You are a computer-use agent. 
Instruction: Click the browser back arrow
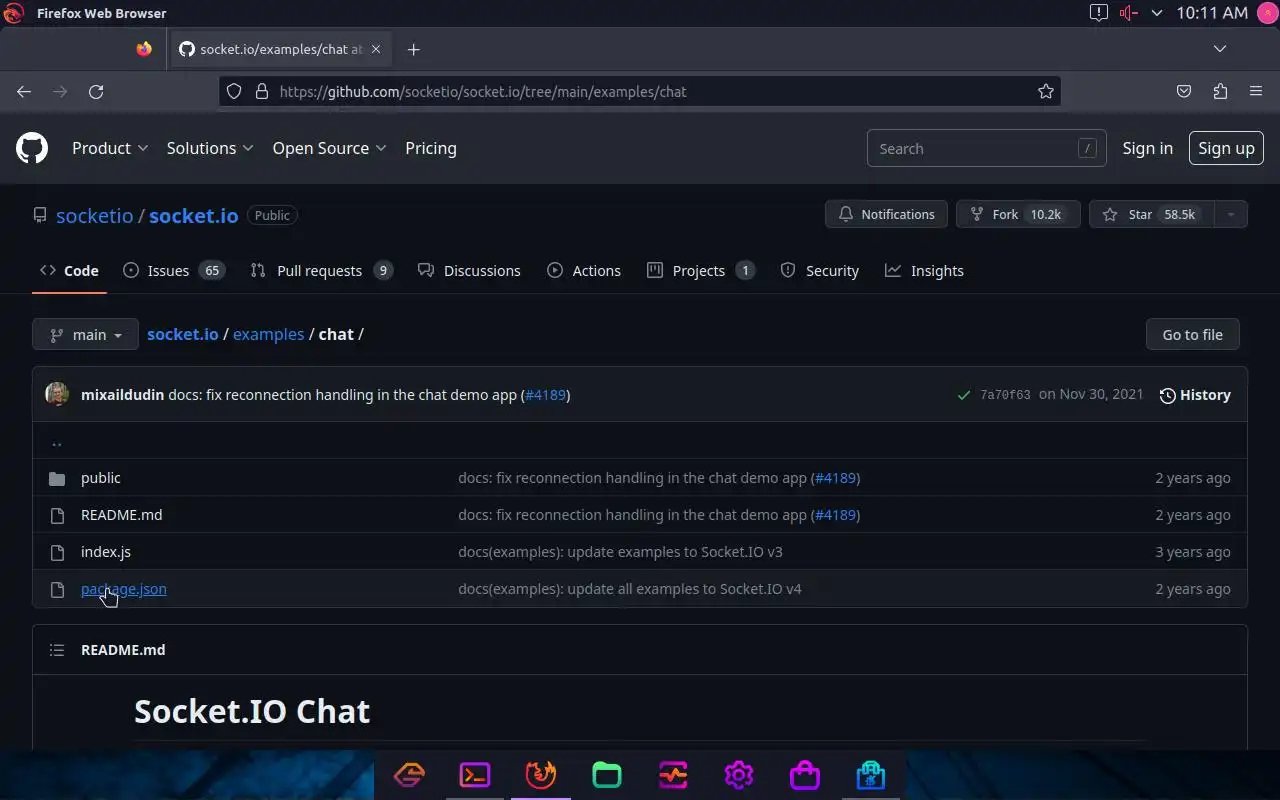pos(24,91)
